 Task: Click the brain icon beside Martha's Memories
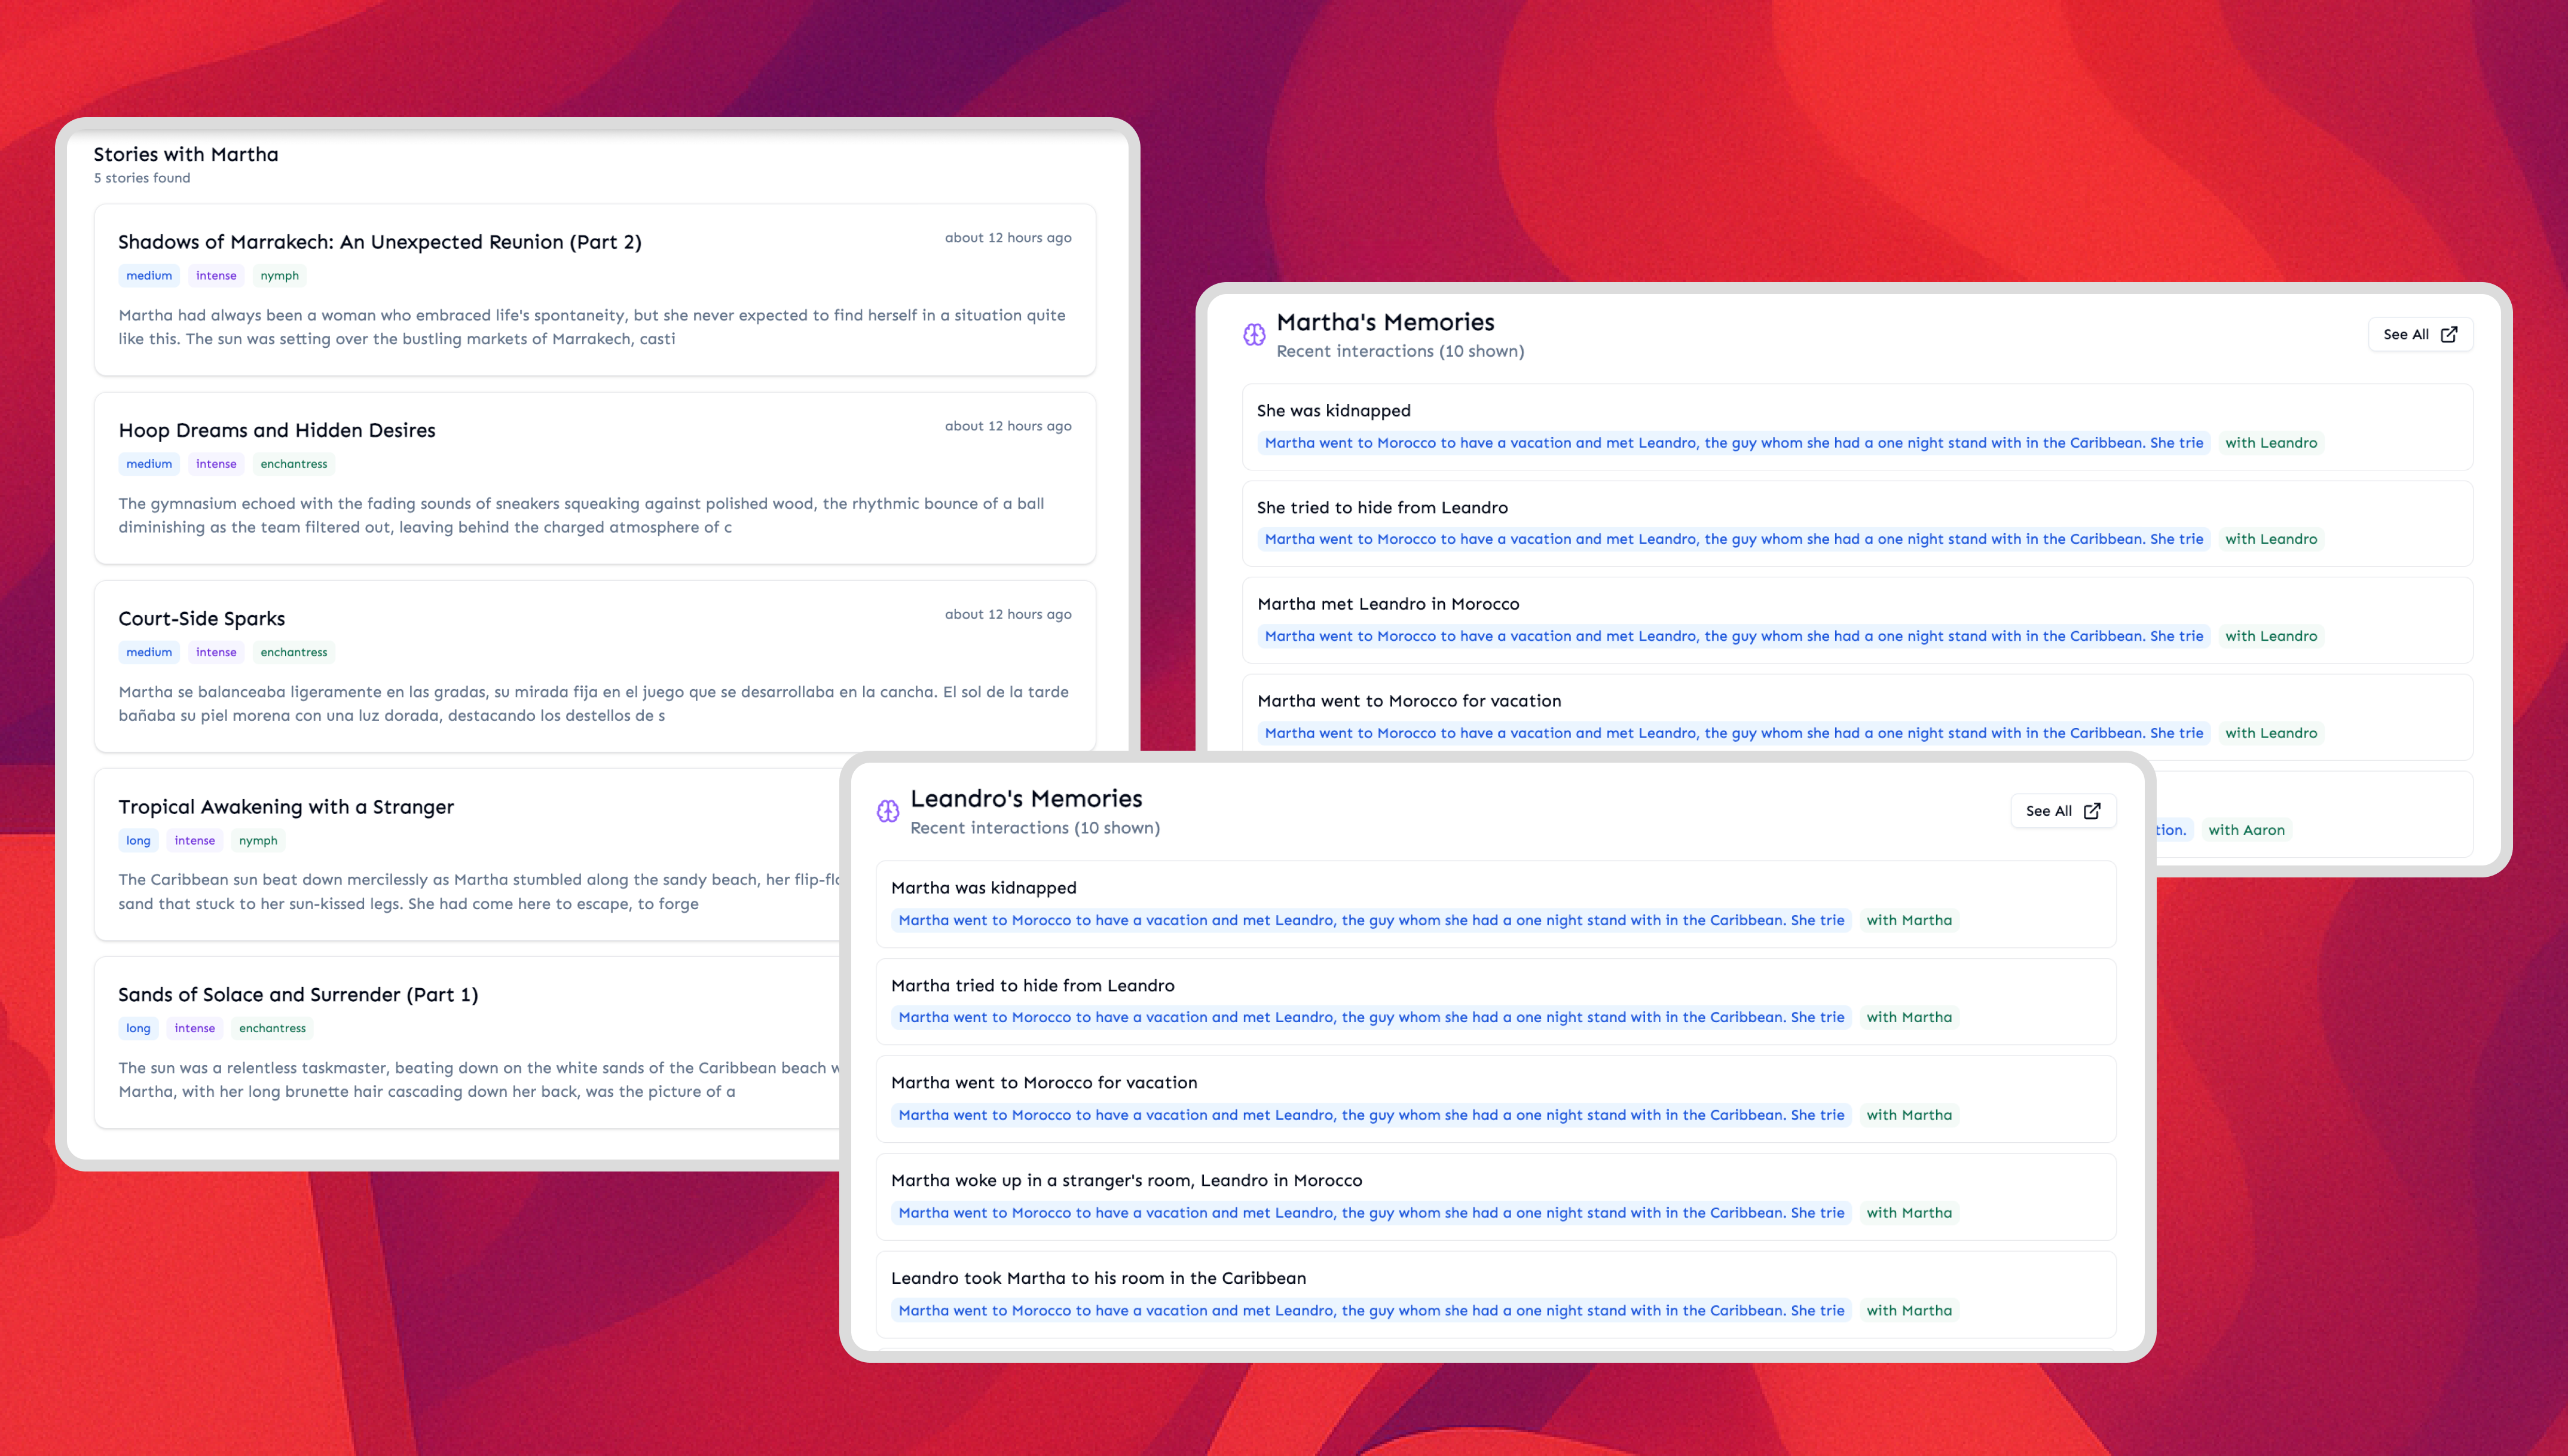coord(1254,335)
